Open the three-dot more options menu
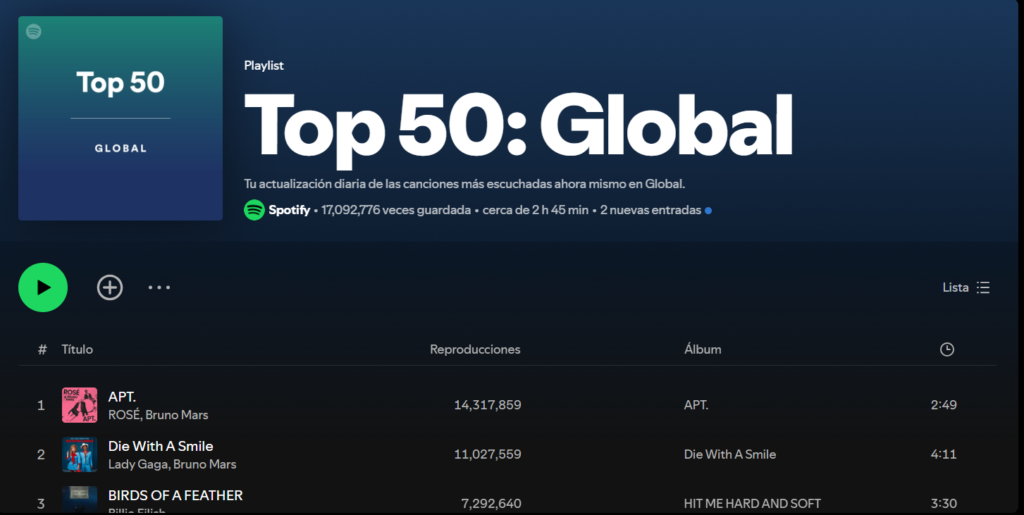 pyautogui.click(x=159, y=288)
